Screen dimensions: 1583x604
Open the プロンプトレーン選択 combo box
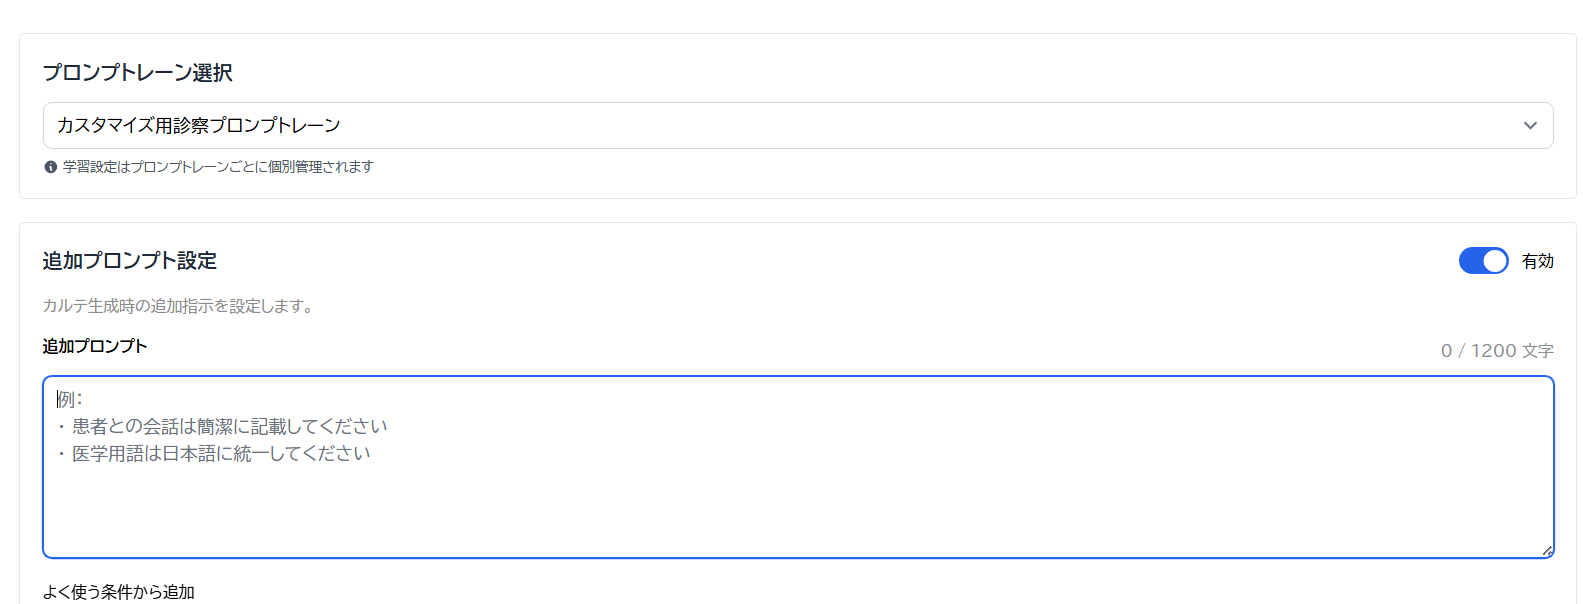coord(797,125)
